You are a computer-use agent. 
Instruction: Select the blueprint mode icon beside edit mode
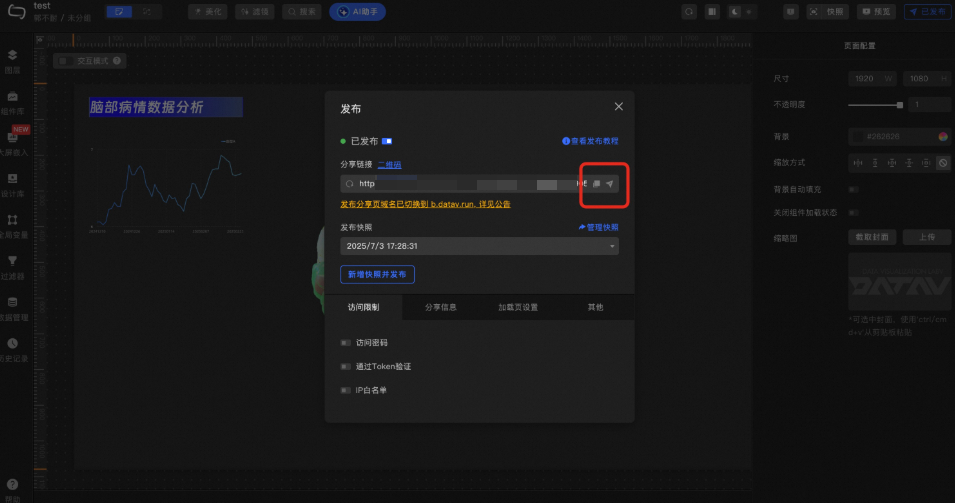pos(147,12)
